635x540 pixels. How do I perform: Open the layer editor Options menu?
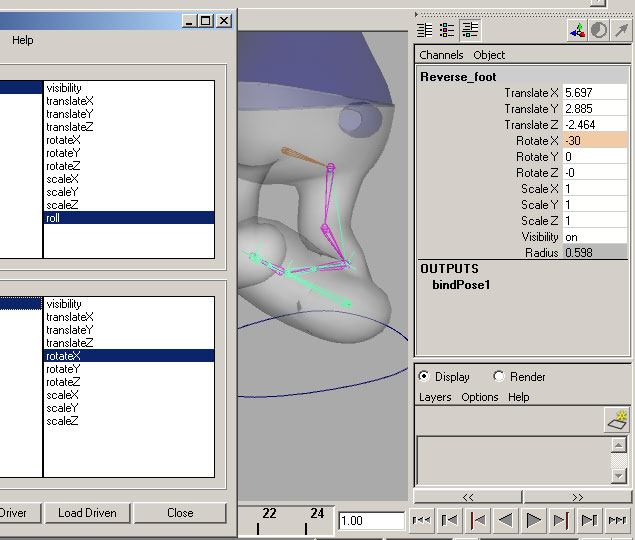[x=480, y=397]
